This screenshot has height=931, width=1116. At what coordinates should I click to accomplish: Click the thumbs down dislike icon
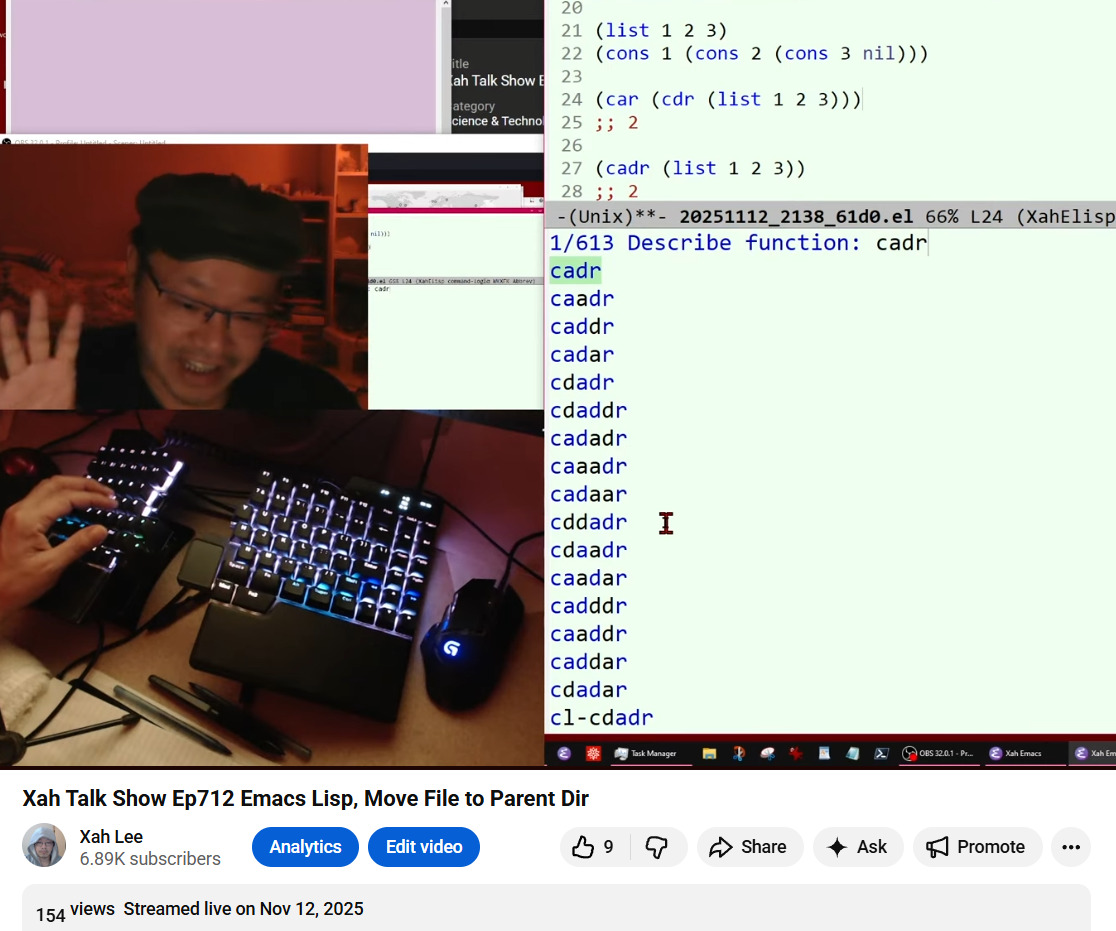click(x=657, y=847)
